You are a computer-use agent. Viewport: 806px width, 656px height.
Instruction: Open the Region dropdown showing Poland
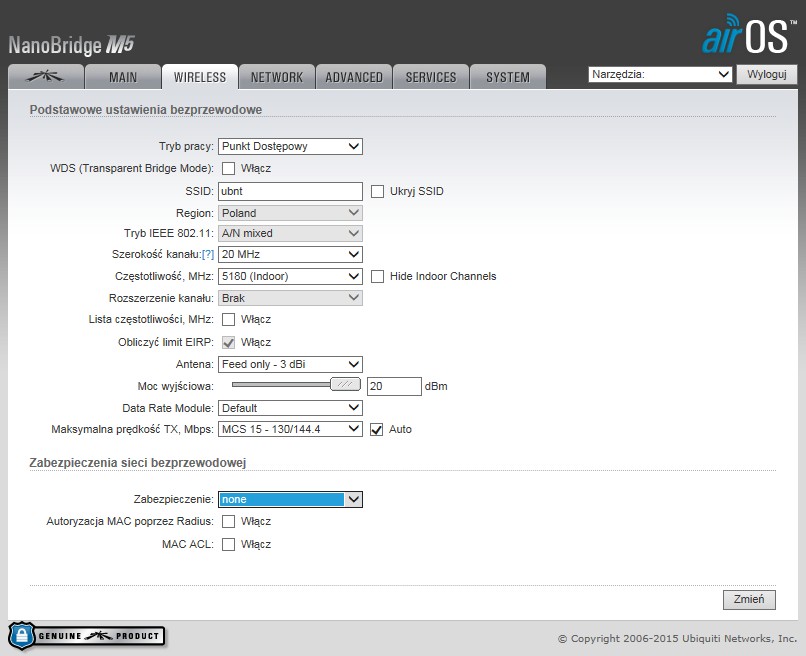pos(290,213)
